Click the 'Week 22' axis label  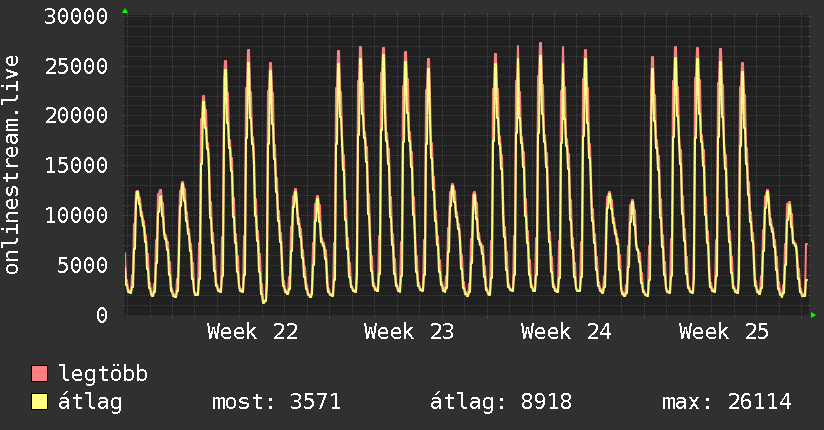(252, 332)
